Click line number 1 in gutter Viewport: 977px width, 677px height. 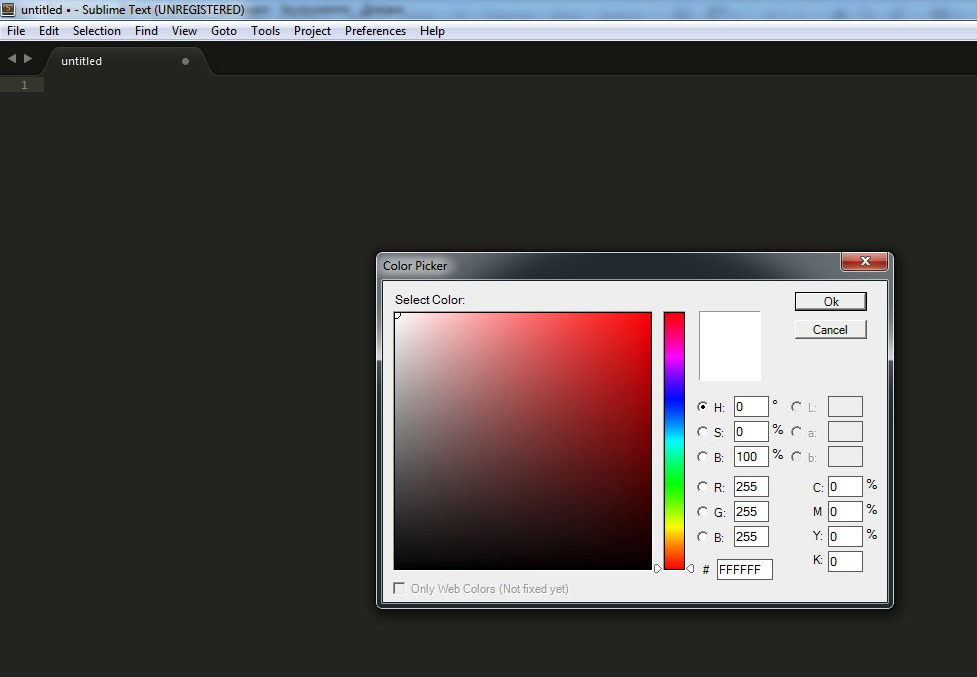coord(24,85)
